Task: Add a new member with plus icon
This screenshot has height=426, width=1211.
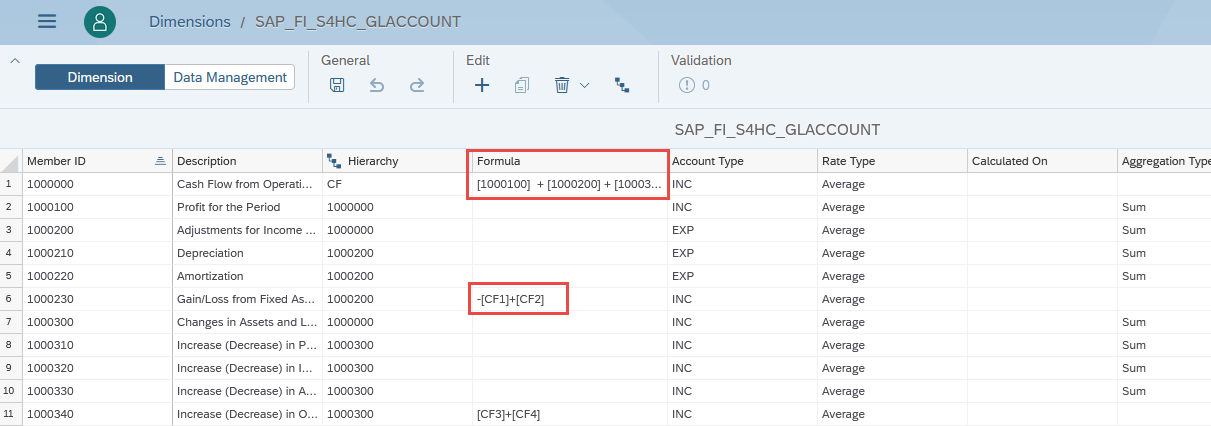Action: point(481,86)
